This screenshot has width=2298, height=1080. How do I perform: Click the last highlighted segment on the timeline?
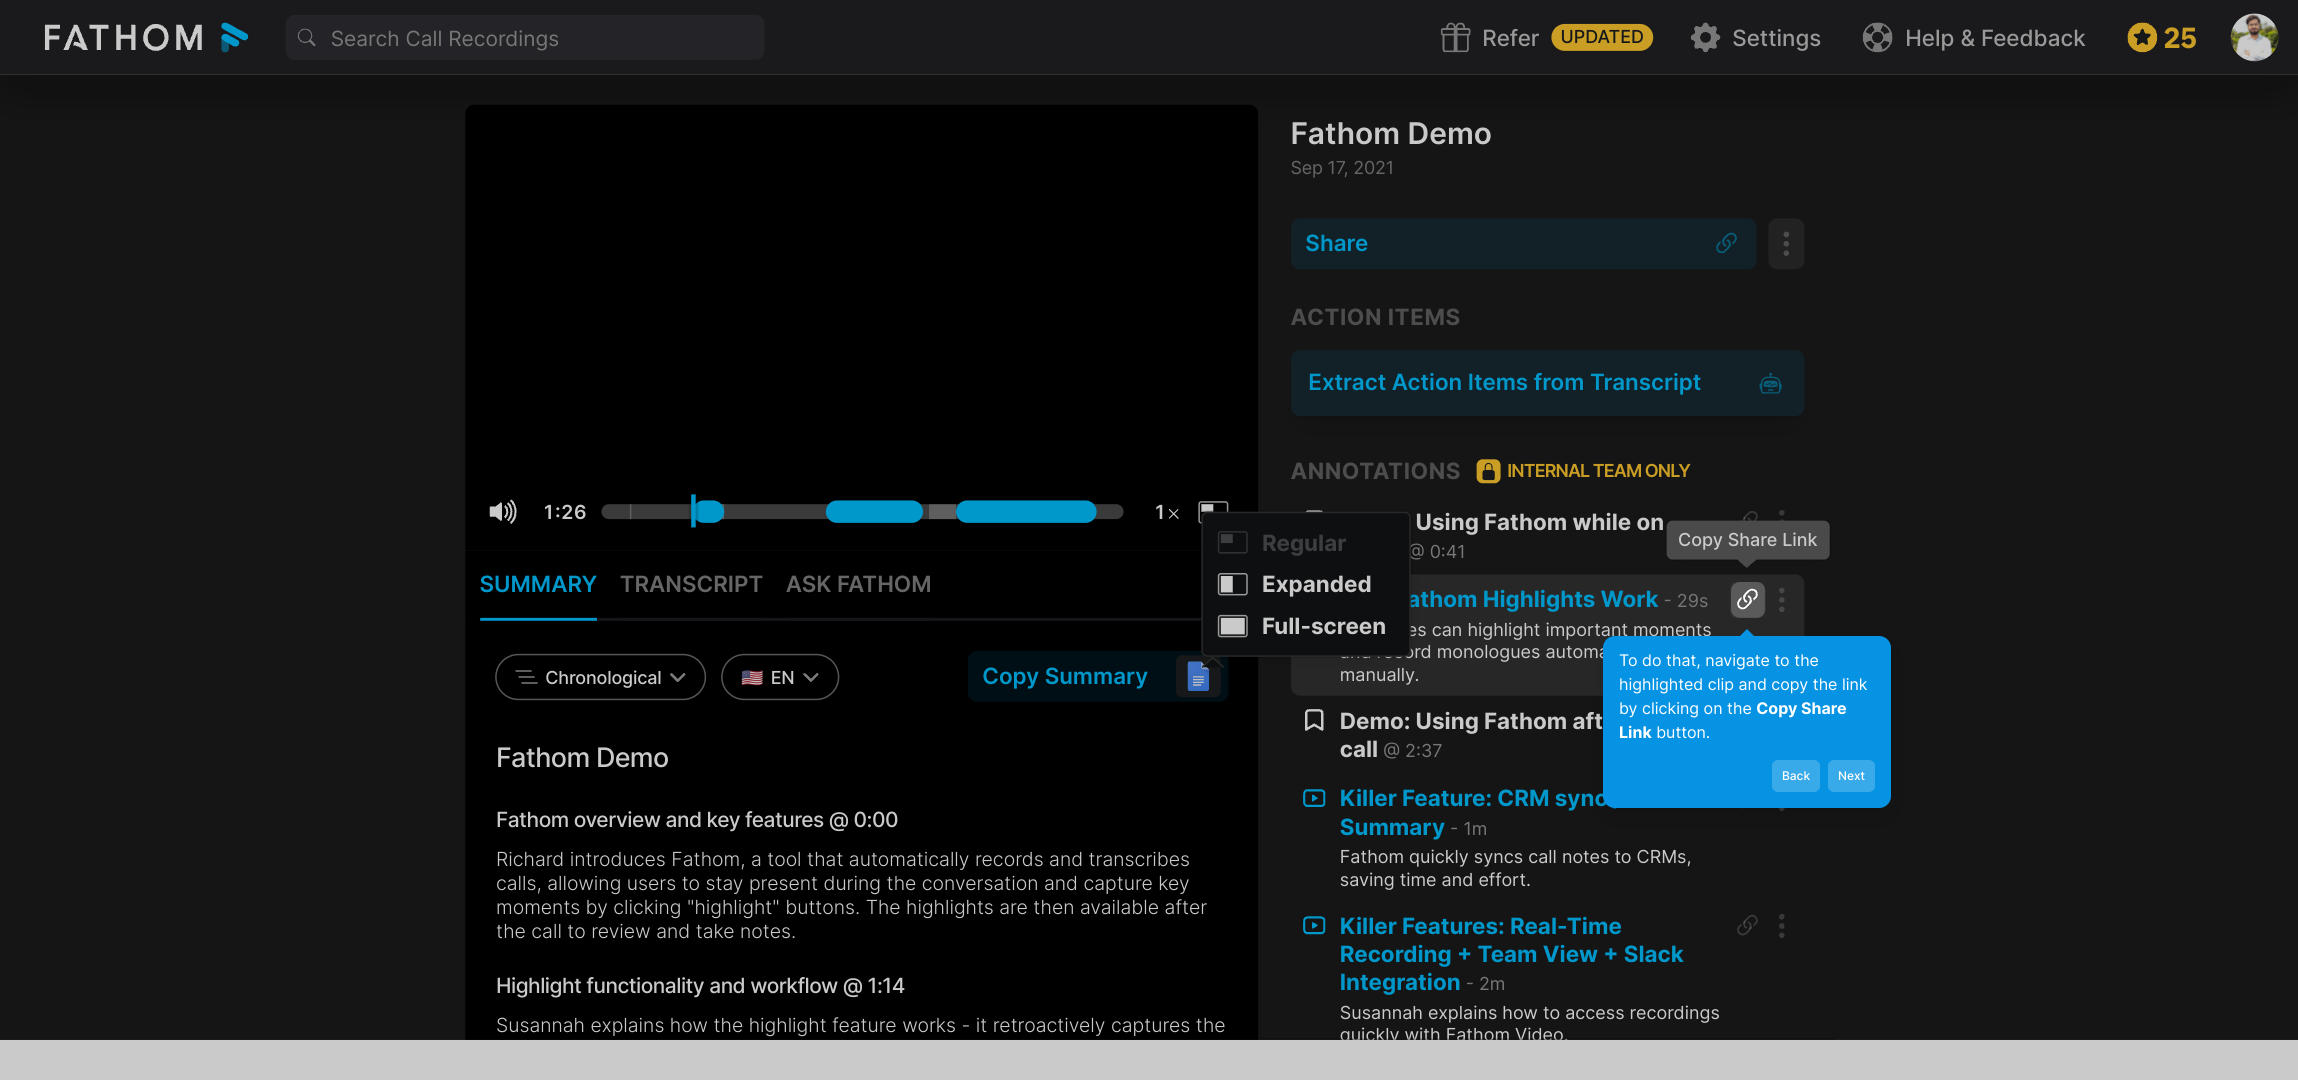tap(1026, 512)
